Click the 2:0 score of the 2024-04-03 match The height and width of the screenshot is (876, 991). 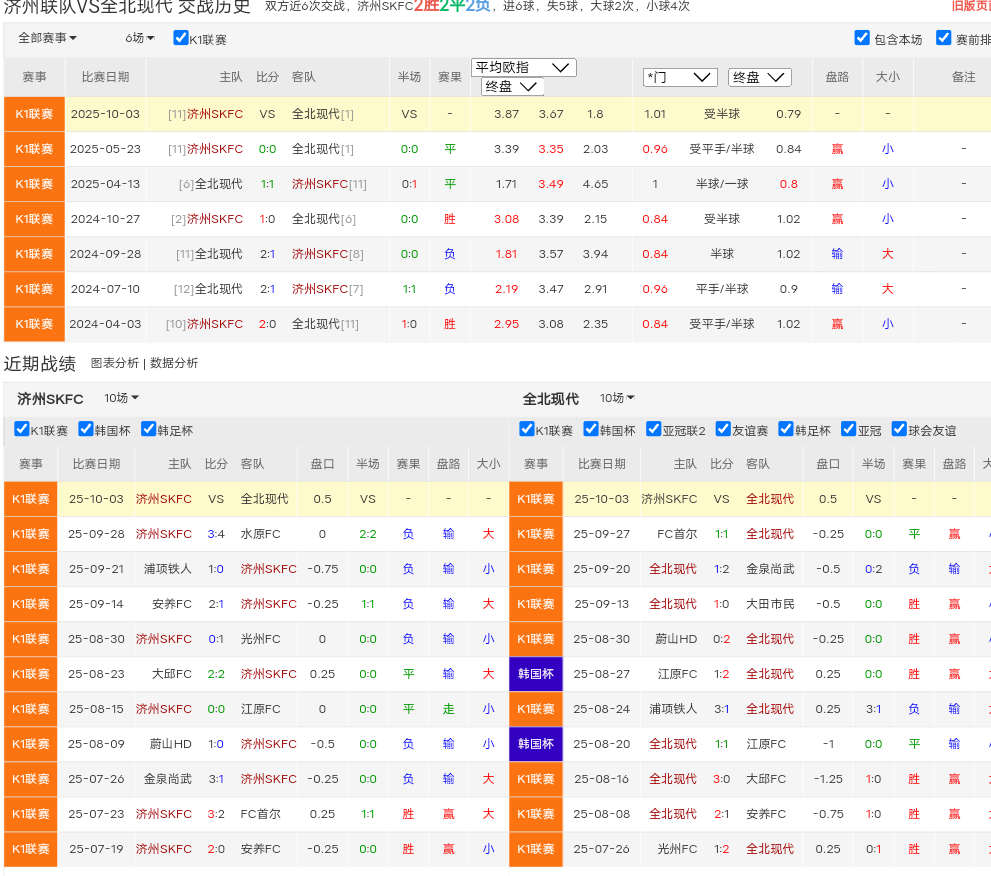[267, 324]
